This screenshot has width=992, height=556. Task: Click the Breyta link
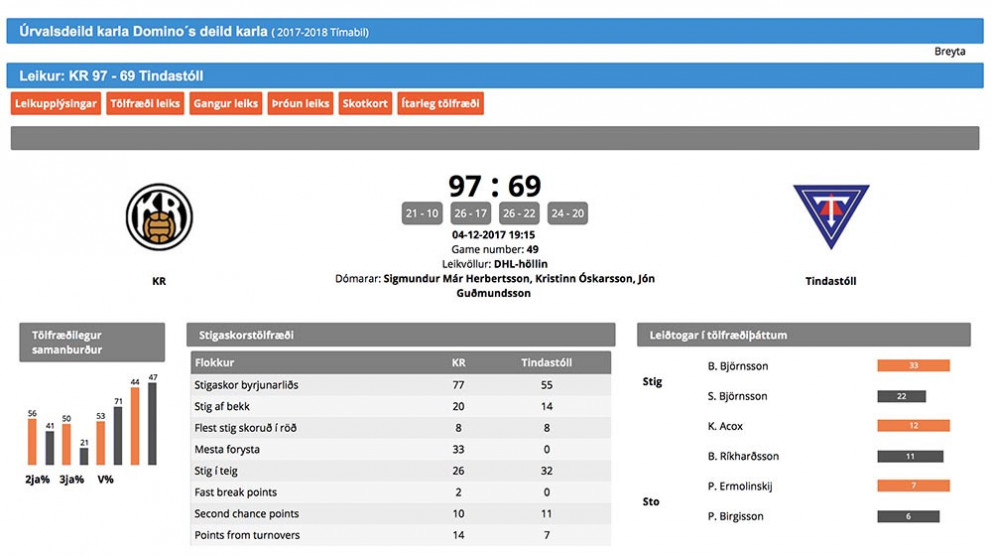click(950, 52)
